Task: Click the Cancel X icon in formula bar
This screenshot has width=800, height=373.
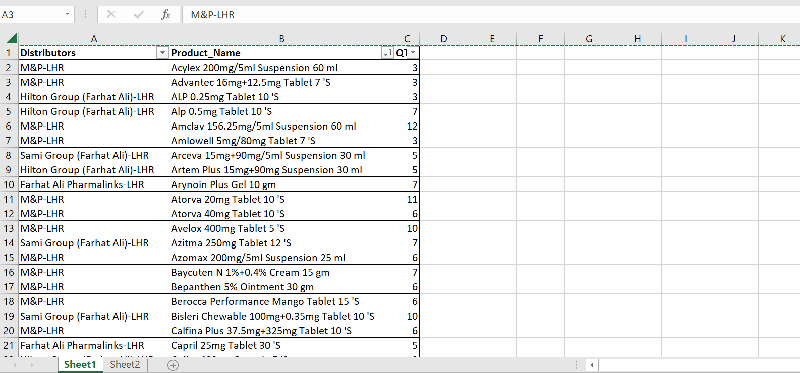Action: tap(111, 15)
